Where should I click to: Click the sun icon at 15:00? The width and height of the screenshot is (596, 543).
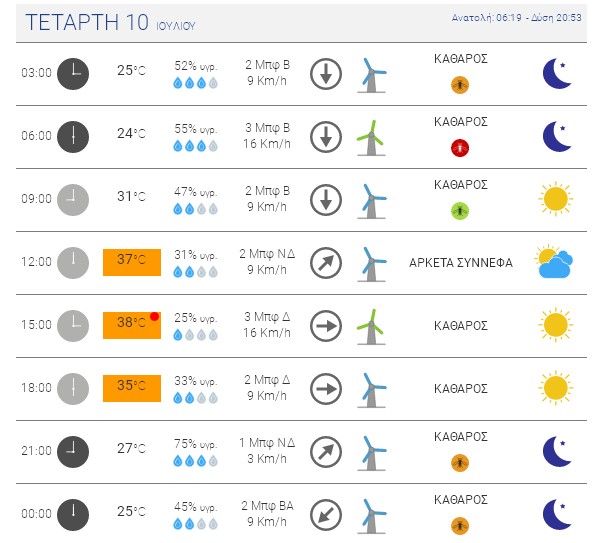[x=556, y=325]
